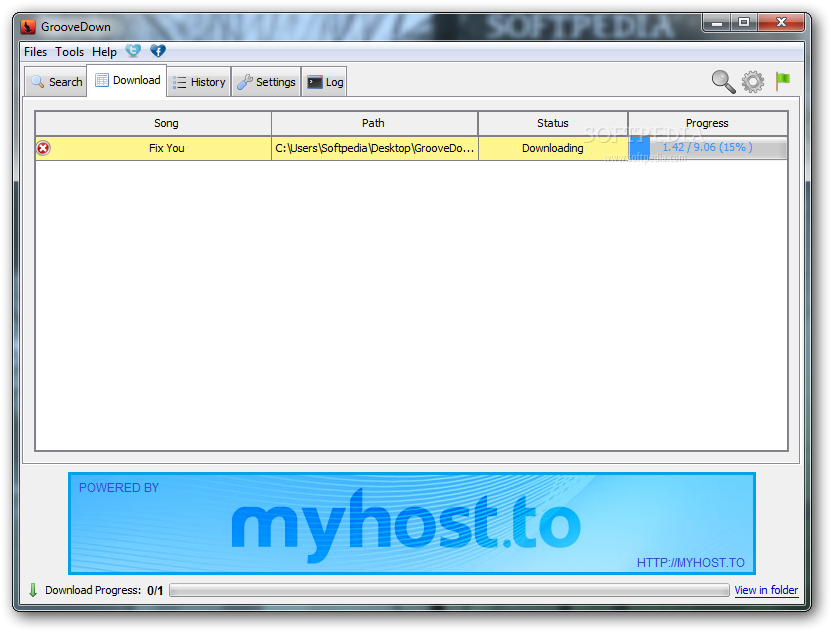
Task: Close the GrooveDown window
Action: (781, 22)
